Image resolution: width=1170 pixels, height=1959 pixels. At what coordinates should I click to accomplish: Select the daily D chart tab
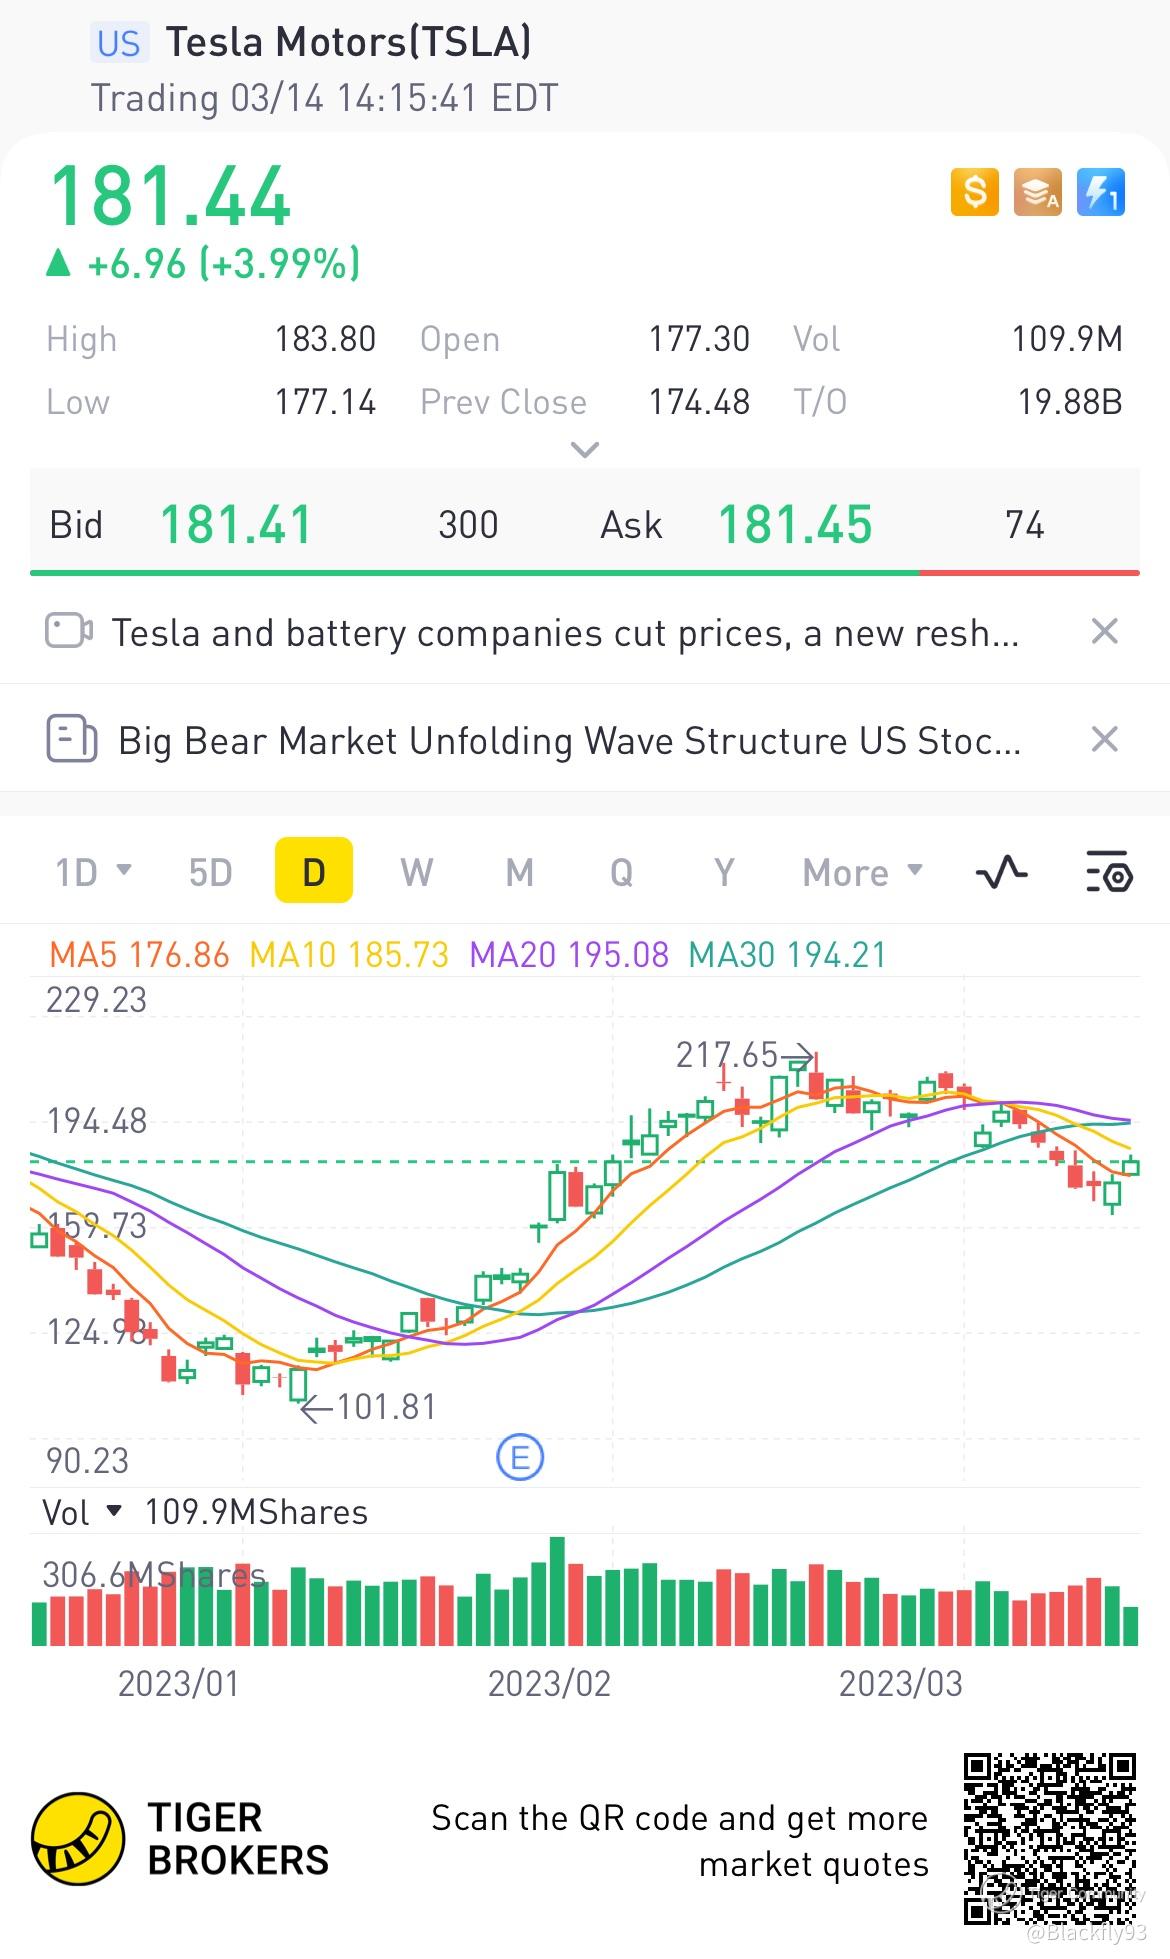pyautogui.click(x=314, y=870)
